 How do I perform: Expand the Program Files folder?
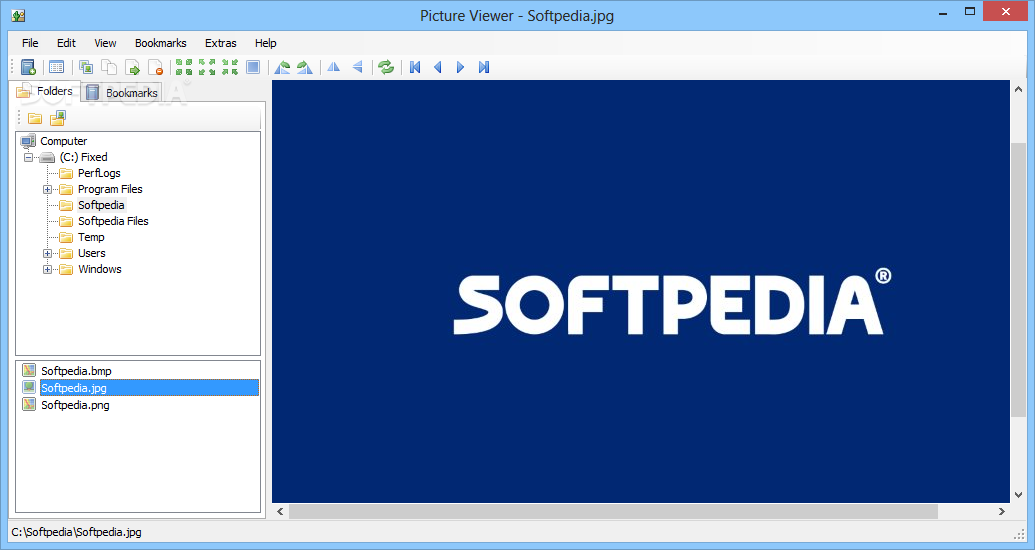click(x=48, y=189)
